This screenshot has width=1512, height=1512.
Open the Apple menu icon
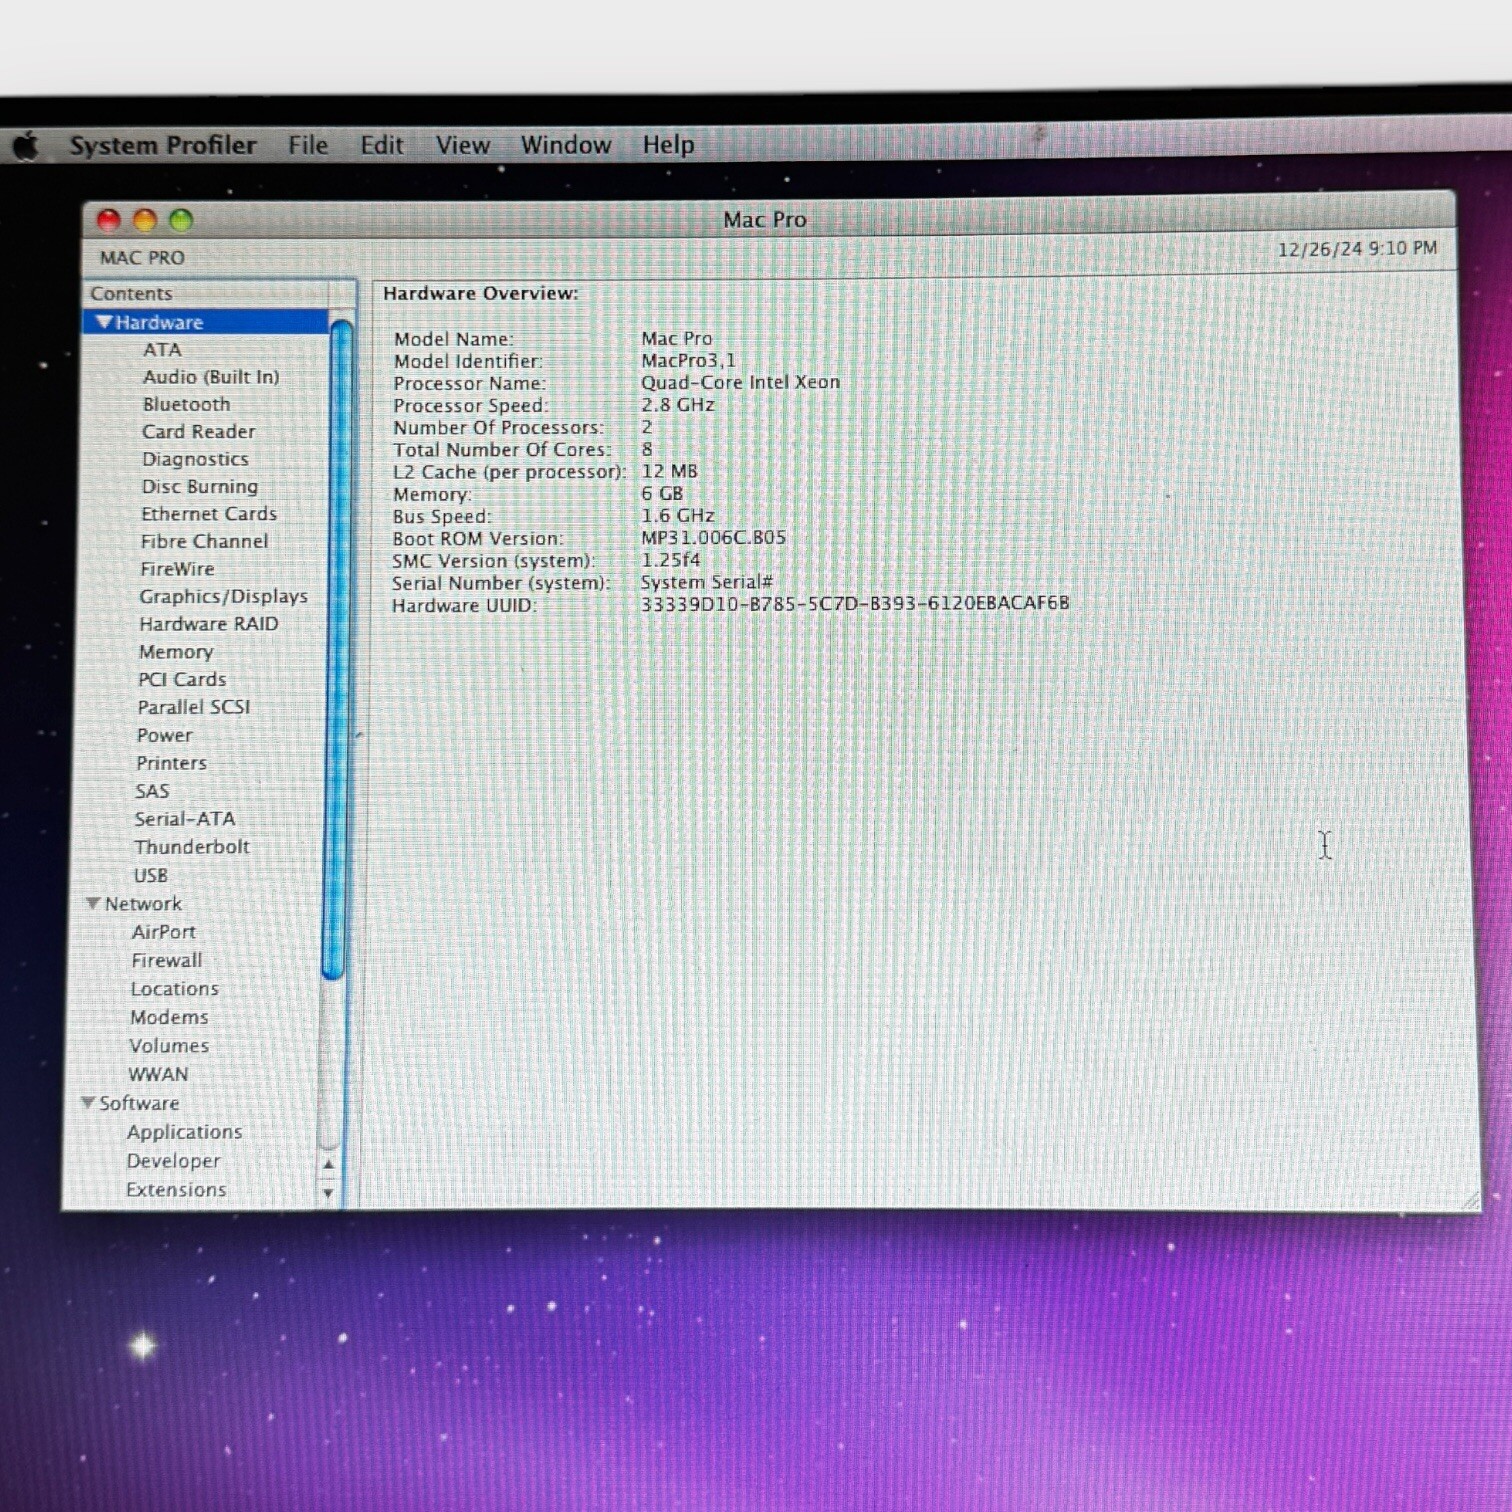click(27, 146)
